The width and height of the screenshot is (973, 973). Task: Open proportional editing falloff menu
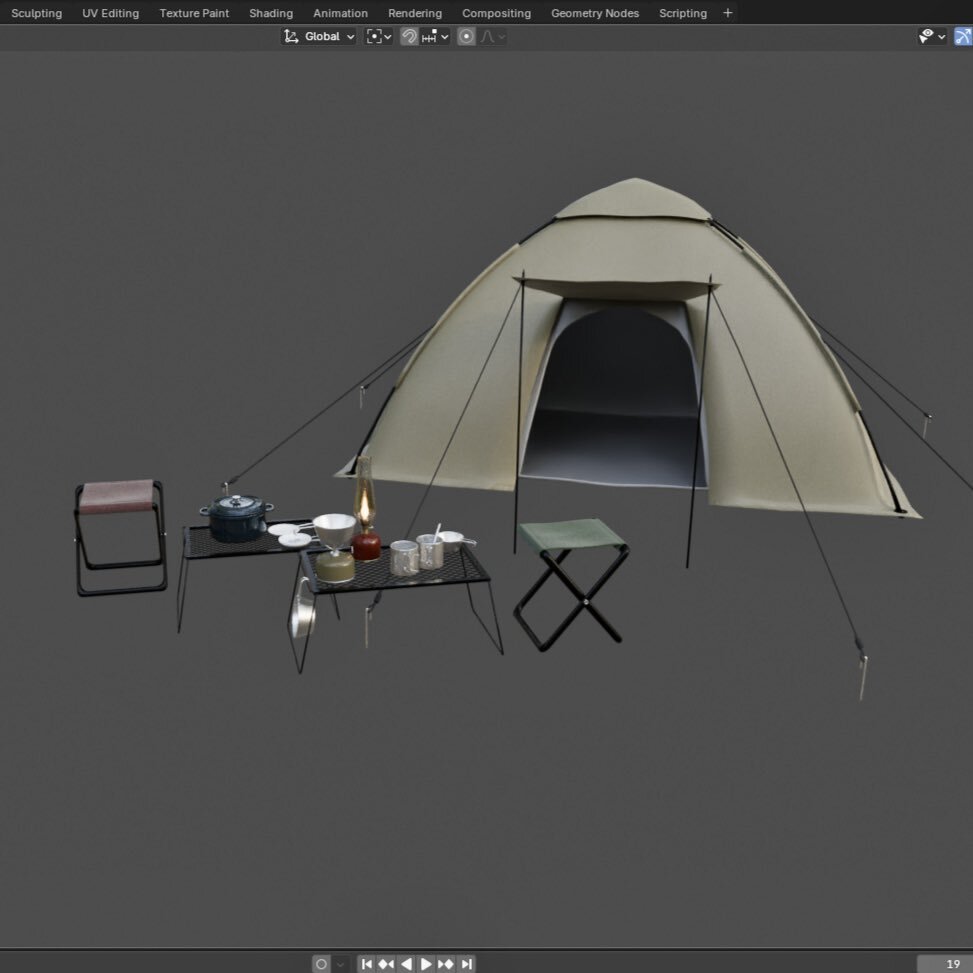(493, 37)
